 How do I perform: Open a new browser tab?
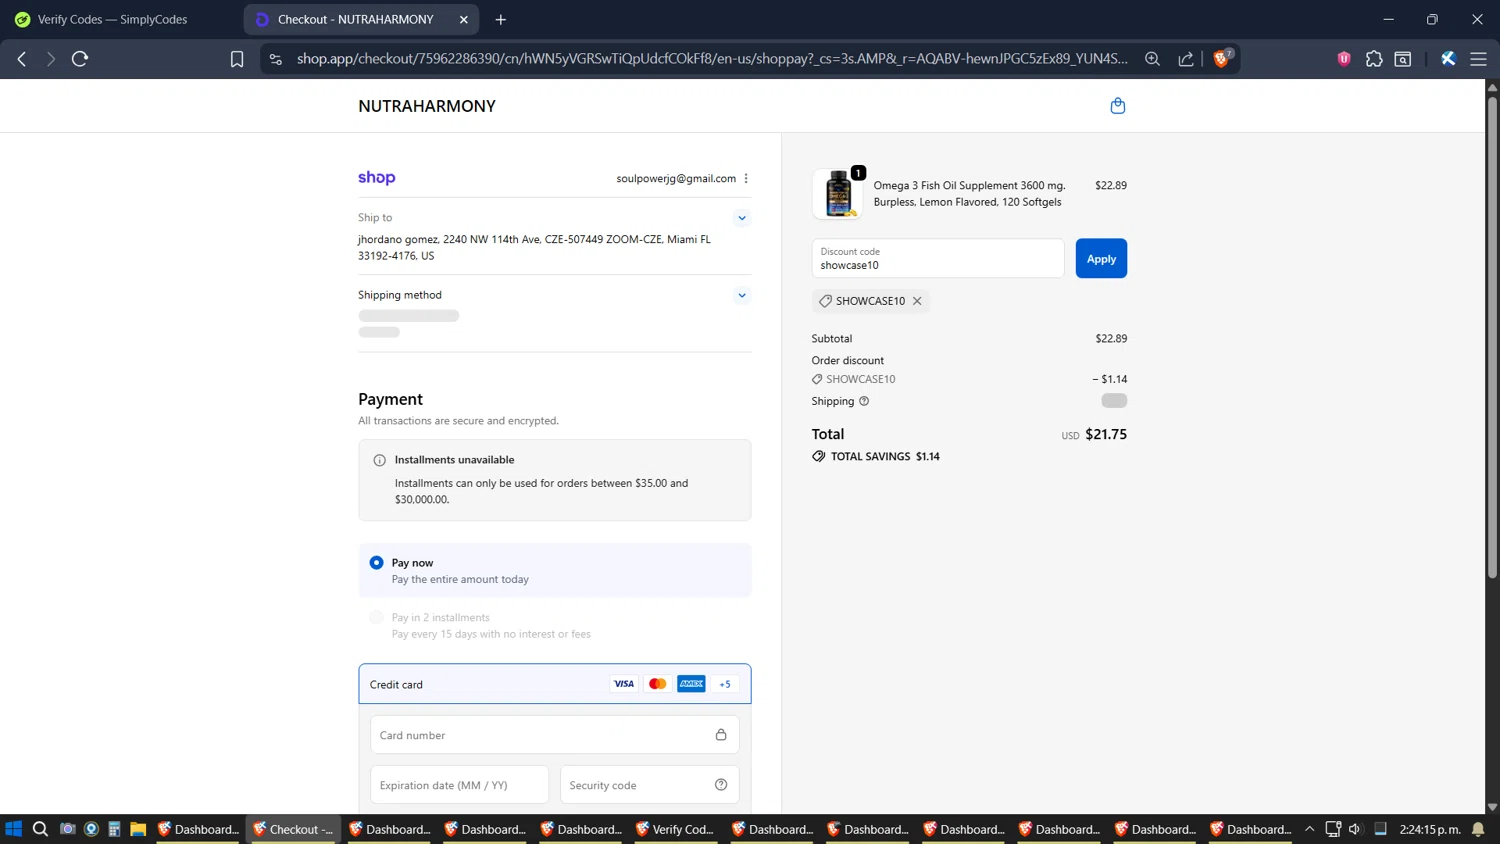501,19
